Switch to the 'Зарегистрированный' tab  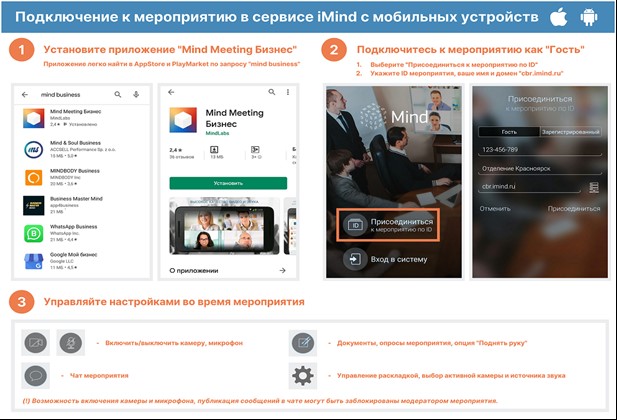point(570,131)
